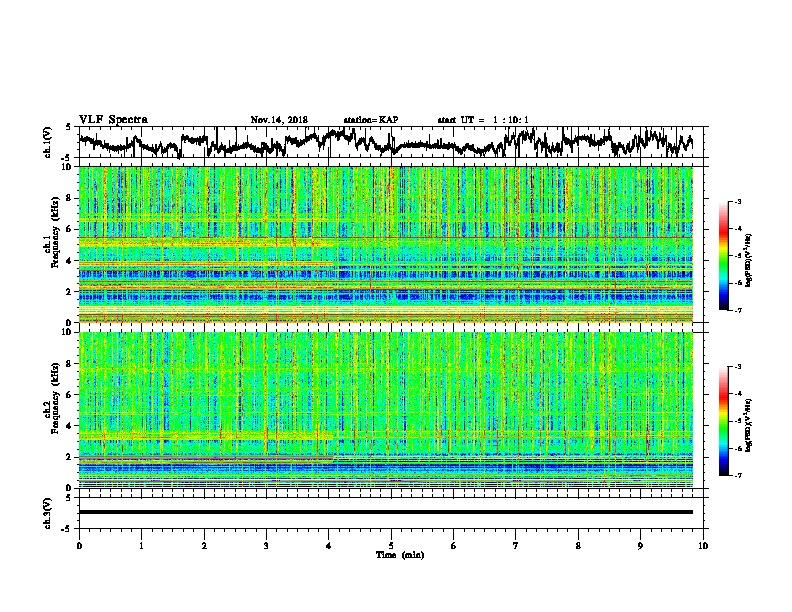Viewport: 792px width, 612px height.
Task: Click the thick black ch.3 signal line
Action: coord(386,512)
